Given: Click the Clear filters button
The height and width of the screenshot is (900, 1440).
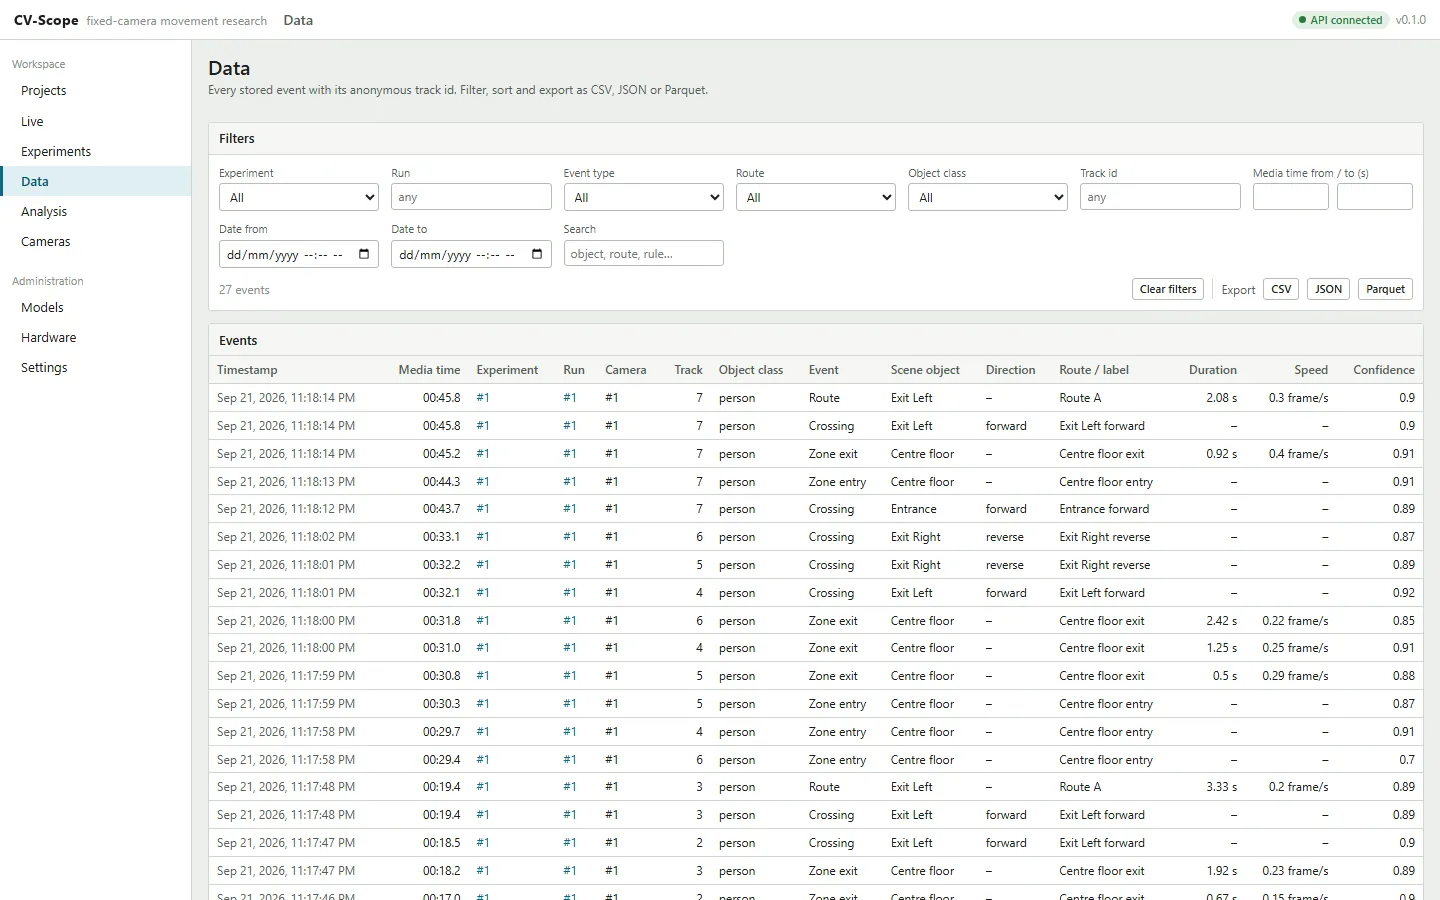Looking at the screenshot, I should (x=1168, y=289).
